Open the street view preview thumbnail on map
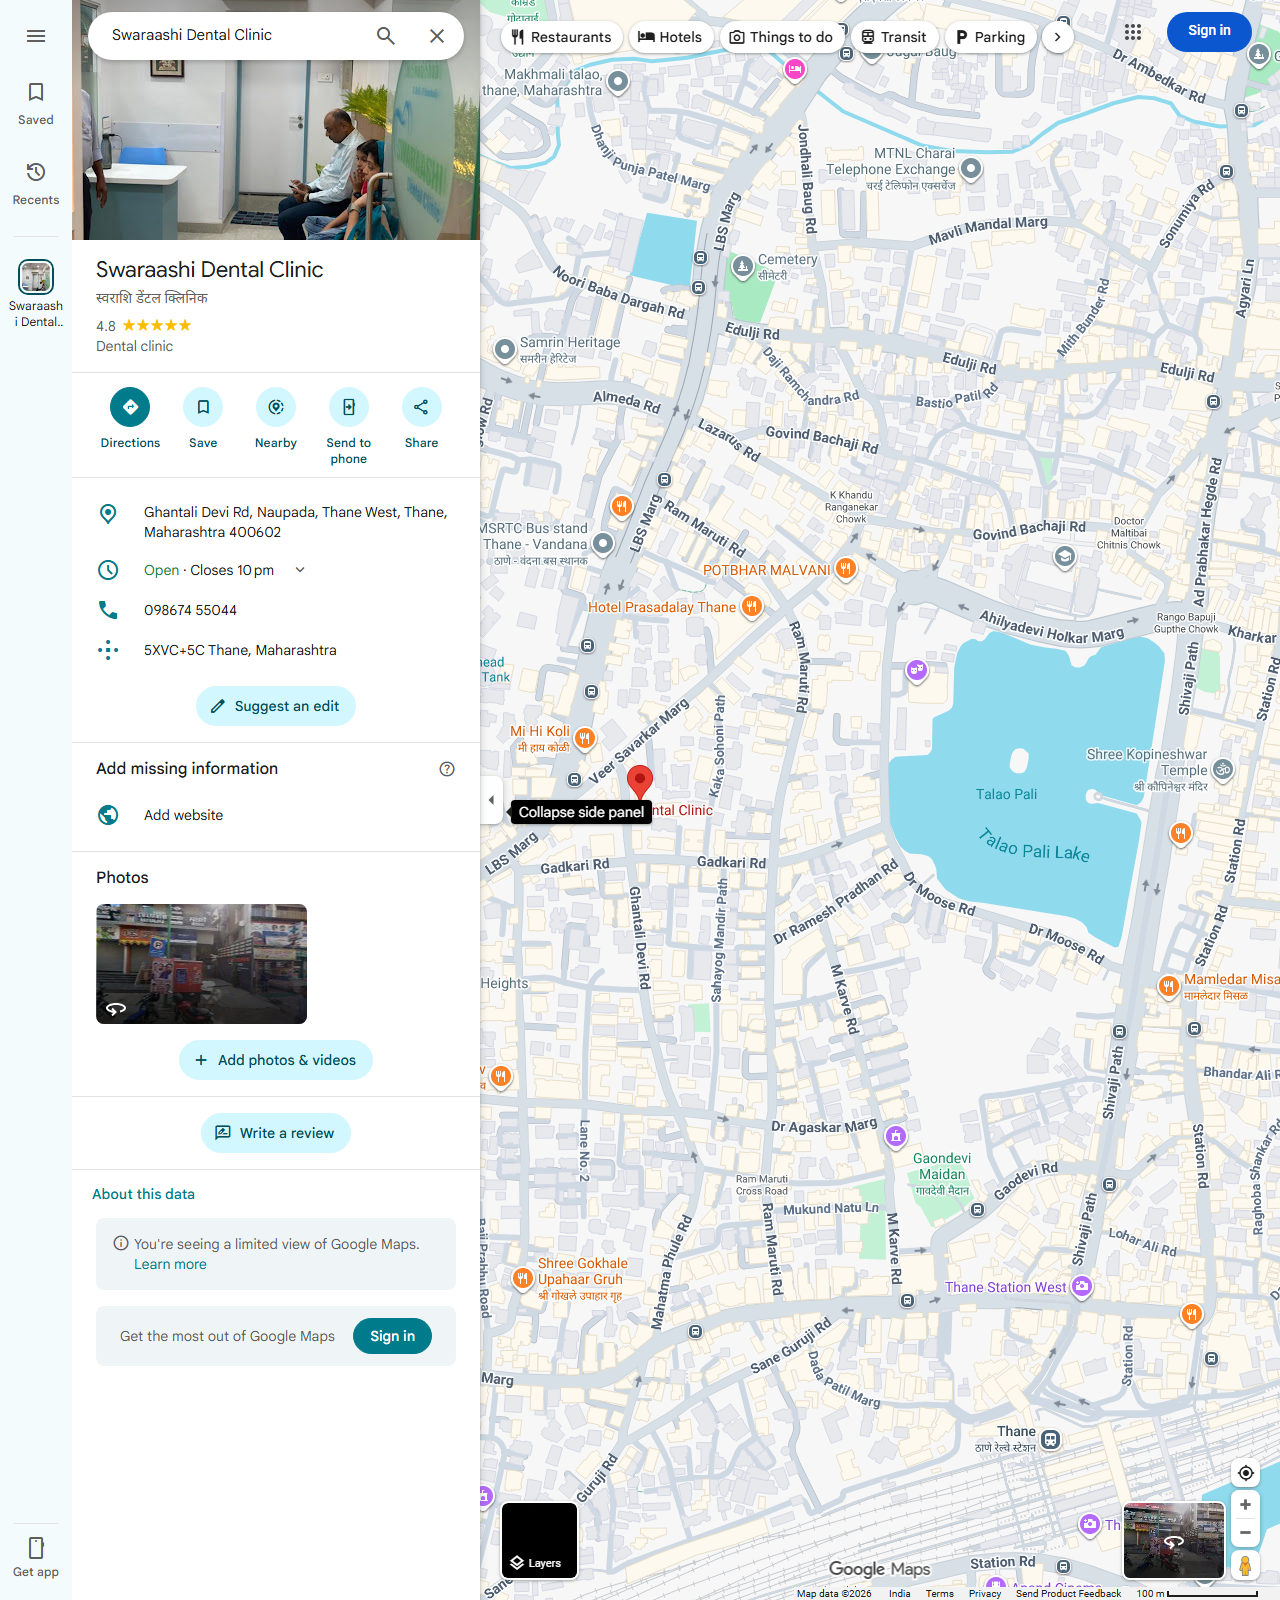Image resolution: width=1280 pixels, height=1600 pixels. coord(1174,1541)
